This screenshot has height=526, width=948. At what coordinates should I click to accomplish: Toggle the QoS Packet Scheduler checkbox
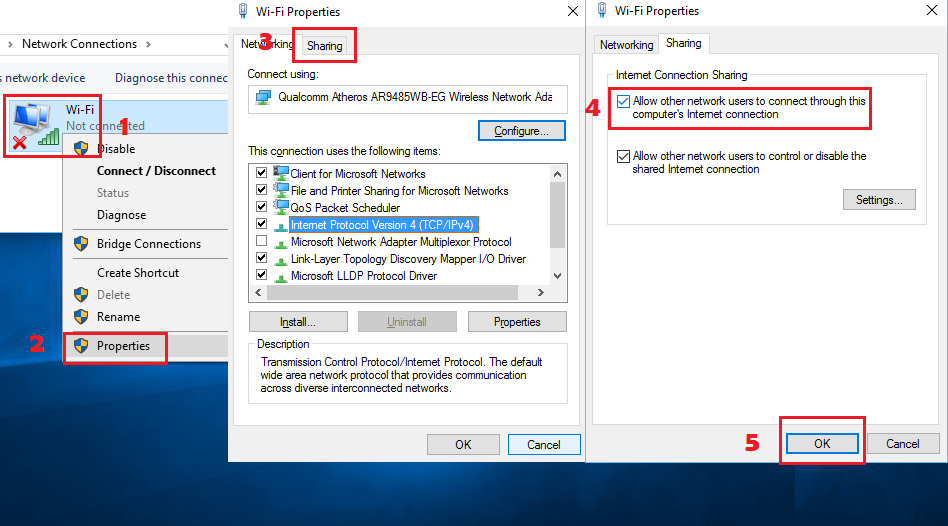pos(261,207)
